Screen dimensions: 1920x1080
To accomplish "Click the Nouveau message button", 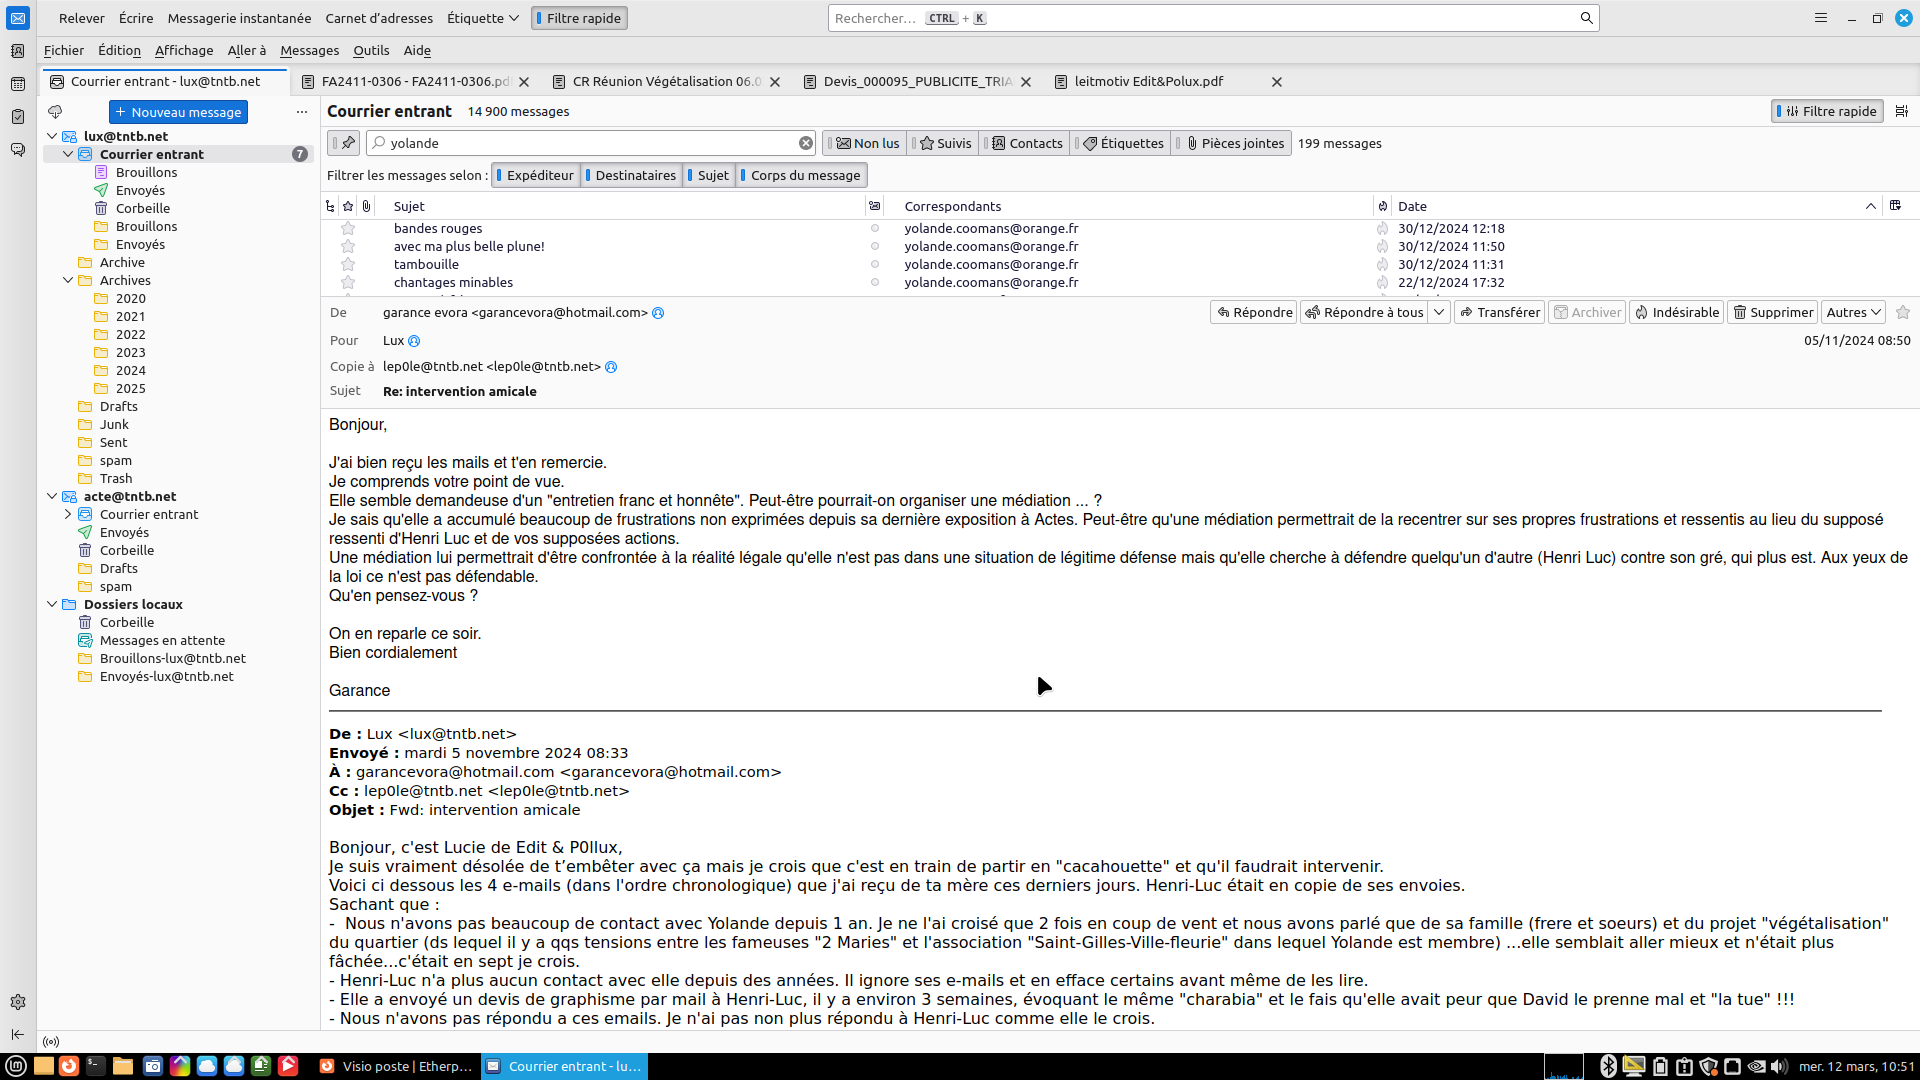I will [178, 112].
